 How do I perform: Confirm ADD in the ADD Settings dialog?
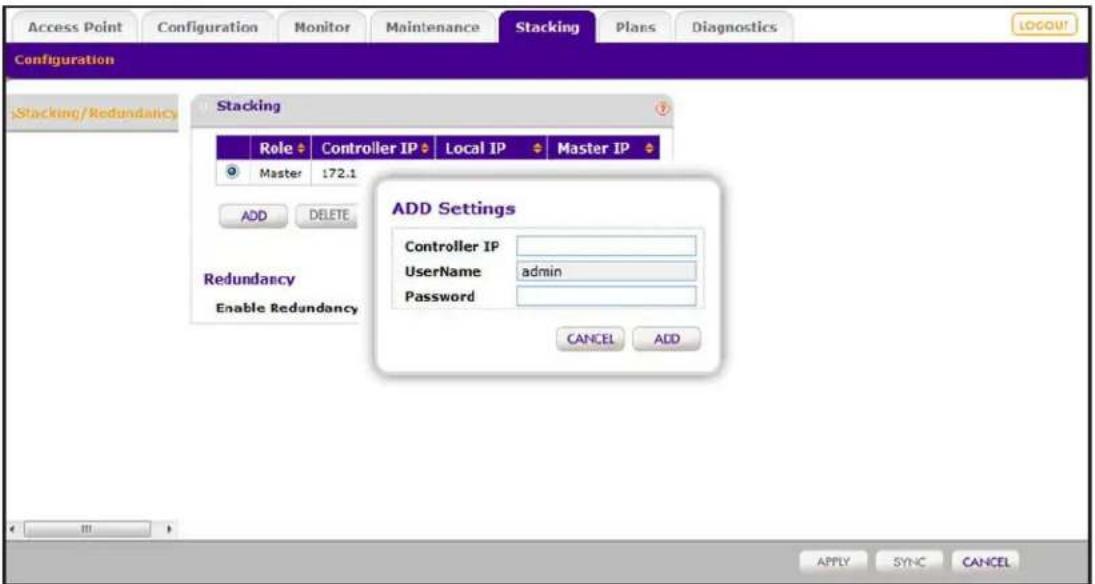(x=666, y=340)
